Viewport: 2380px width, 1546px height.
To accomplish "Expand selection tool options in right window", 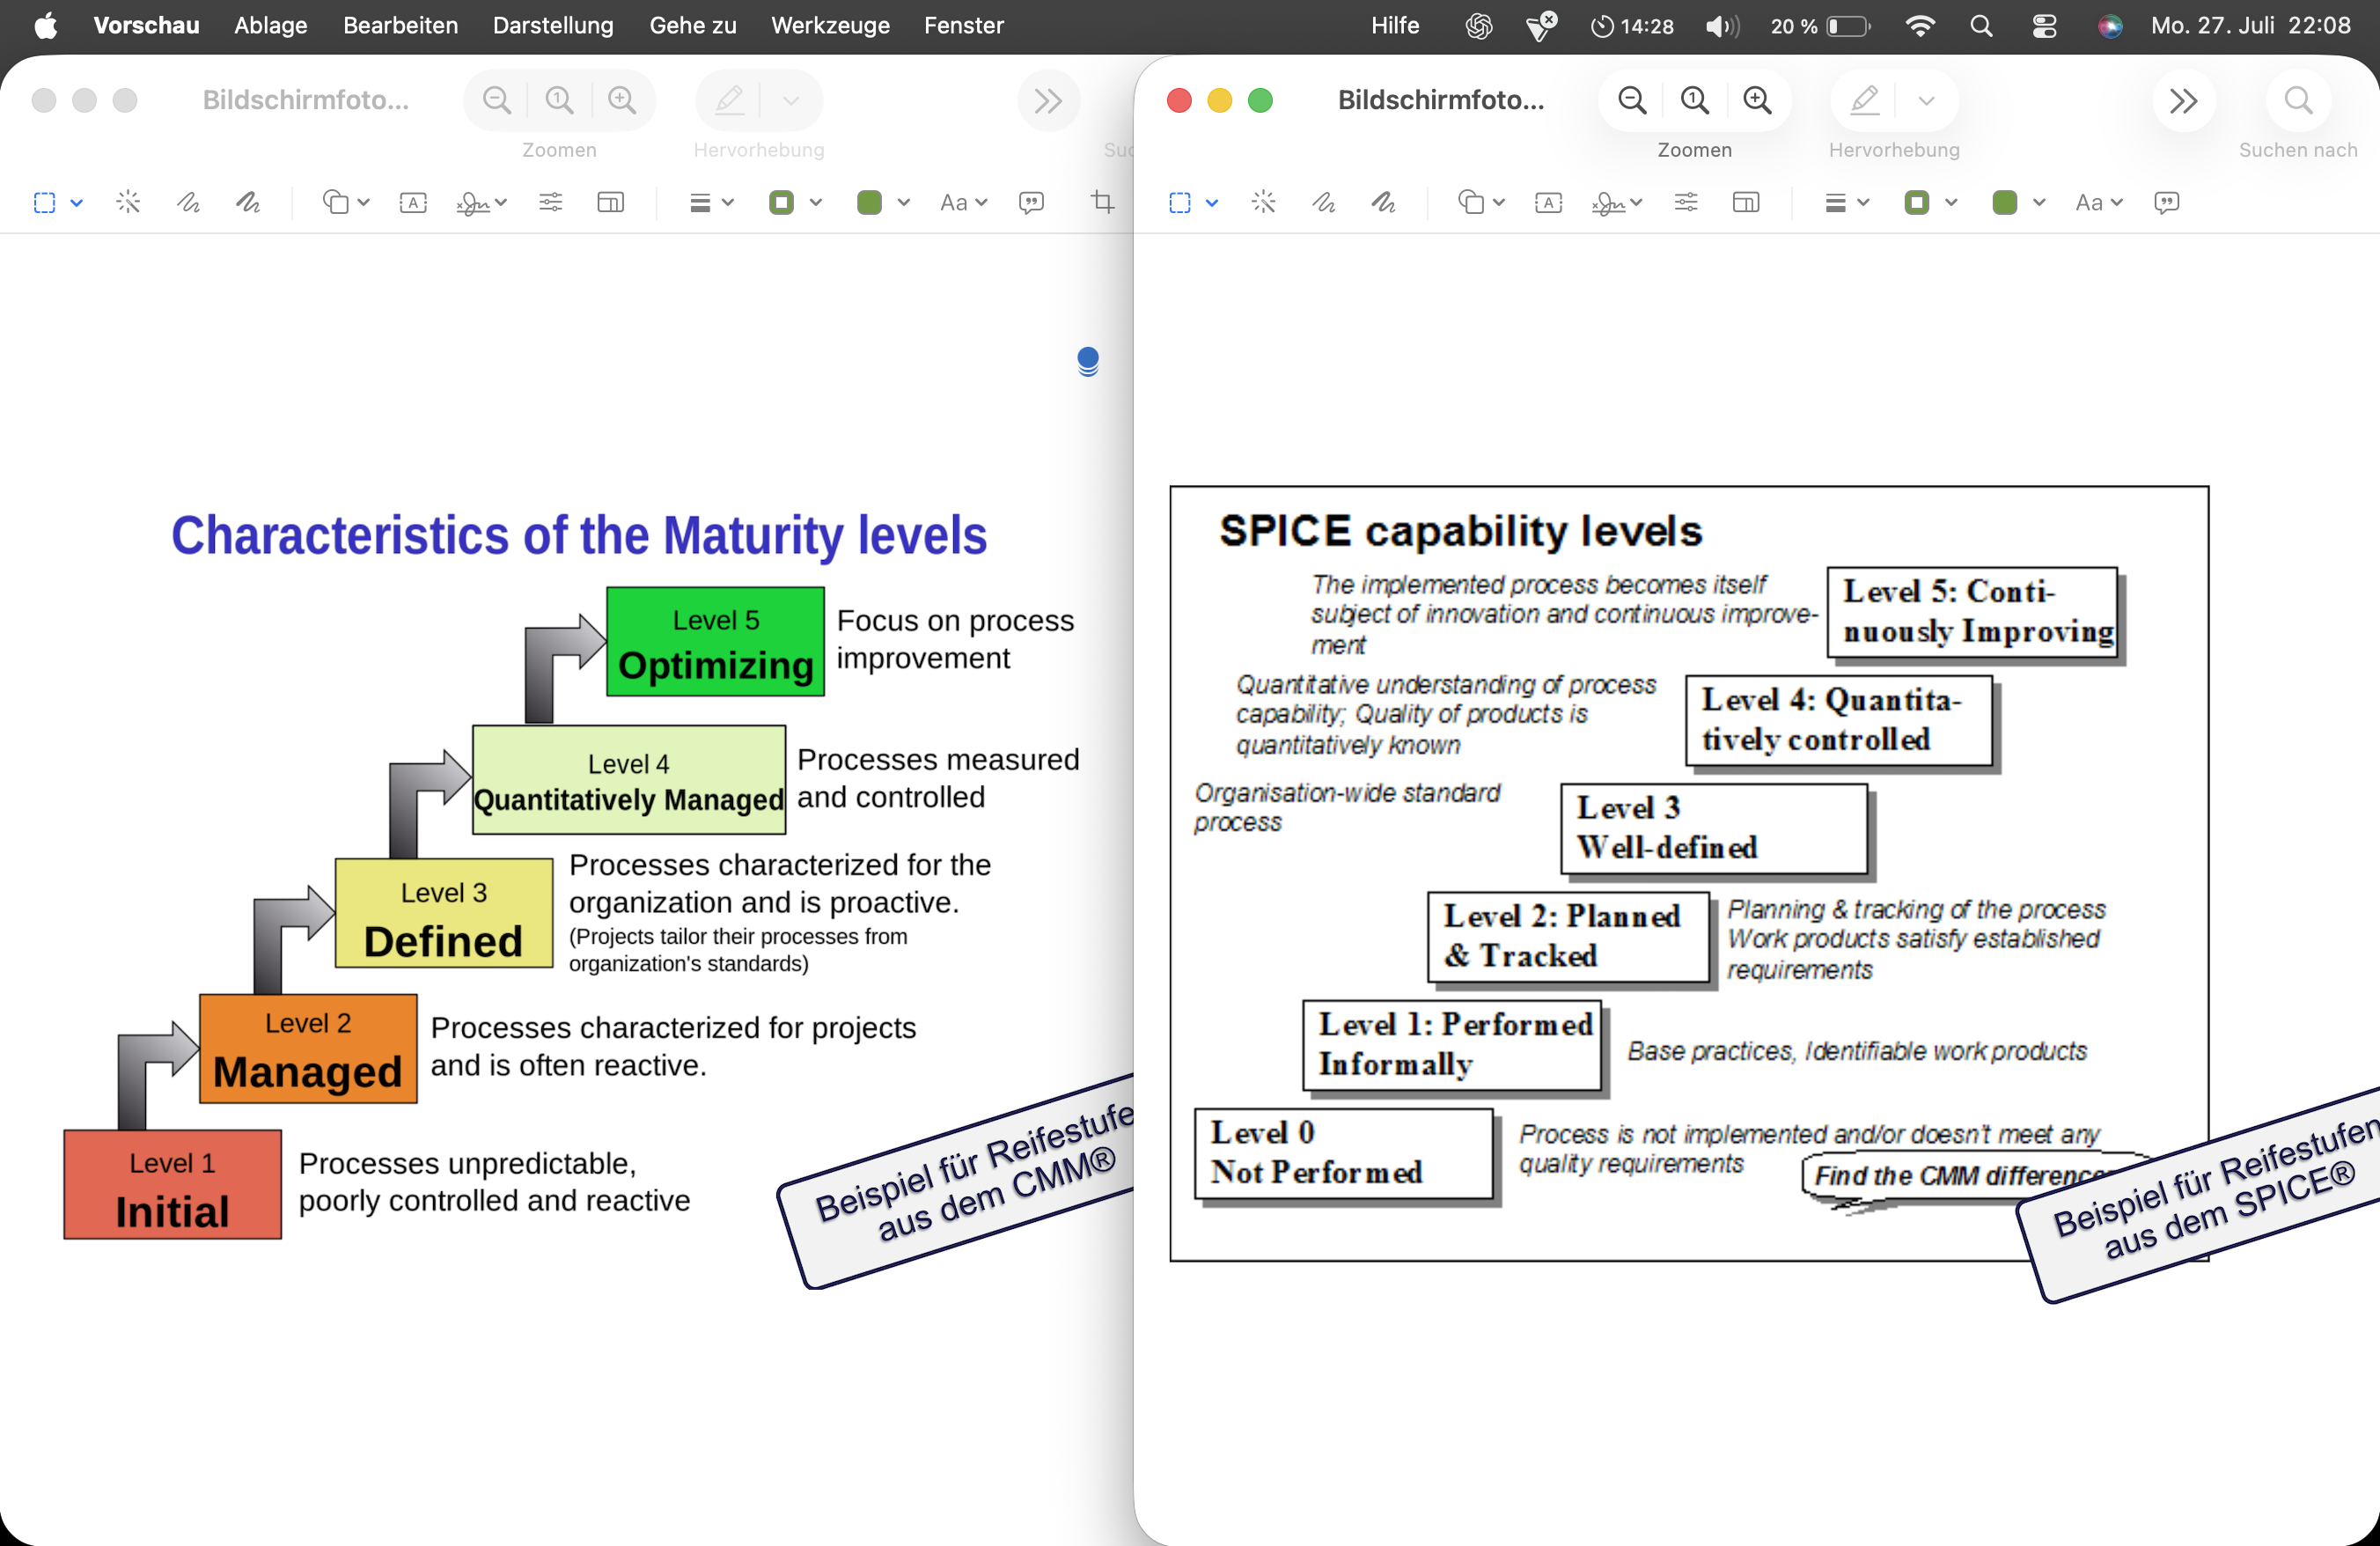I will click(x=1212, y=203).
